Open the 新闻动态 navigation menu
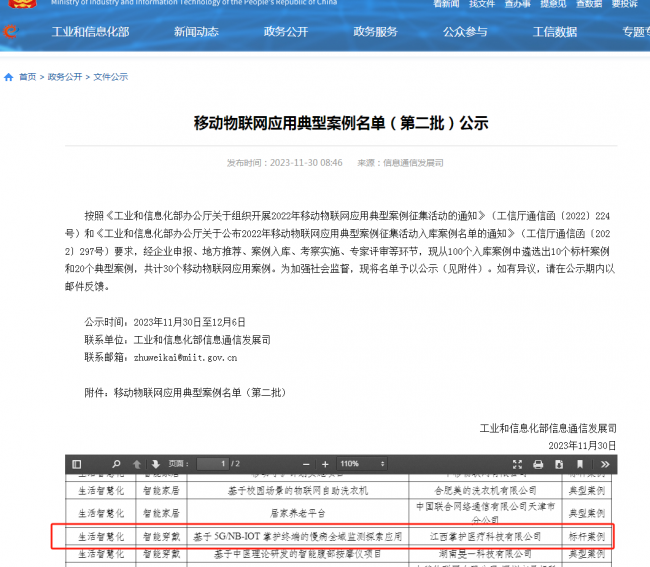Image resolution: width=650 pixels, height=567 pixels. 196,32
